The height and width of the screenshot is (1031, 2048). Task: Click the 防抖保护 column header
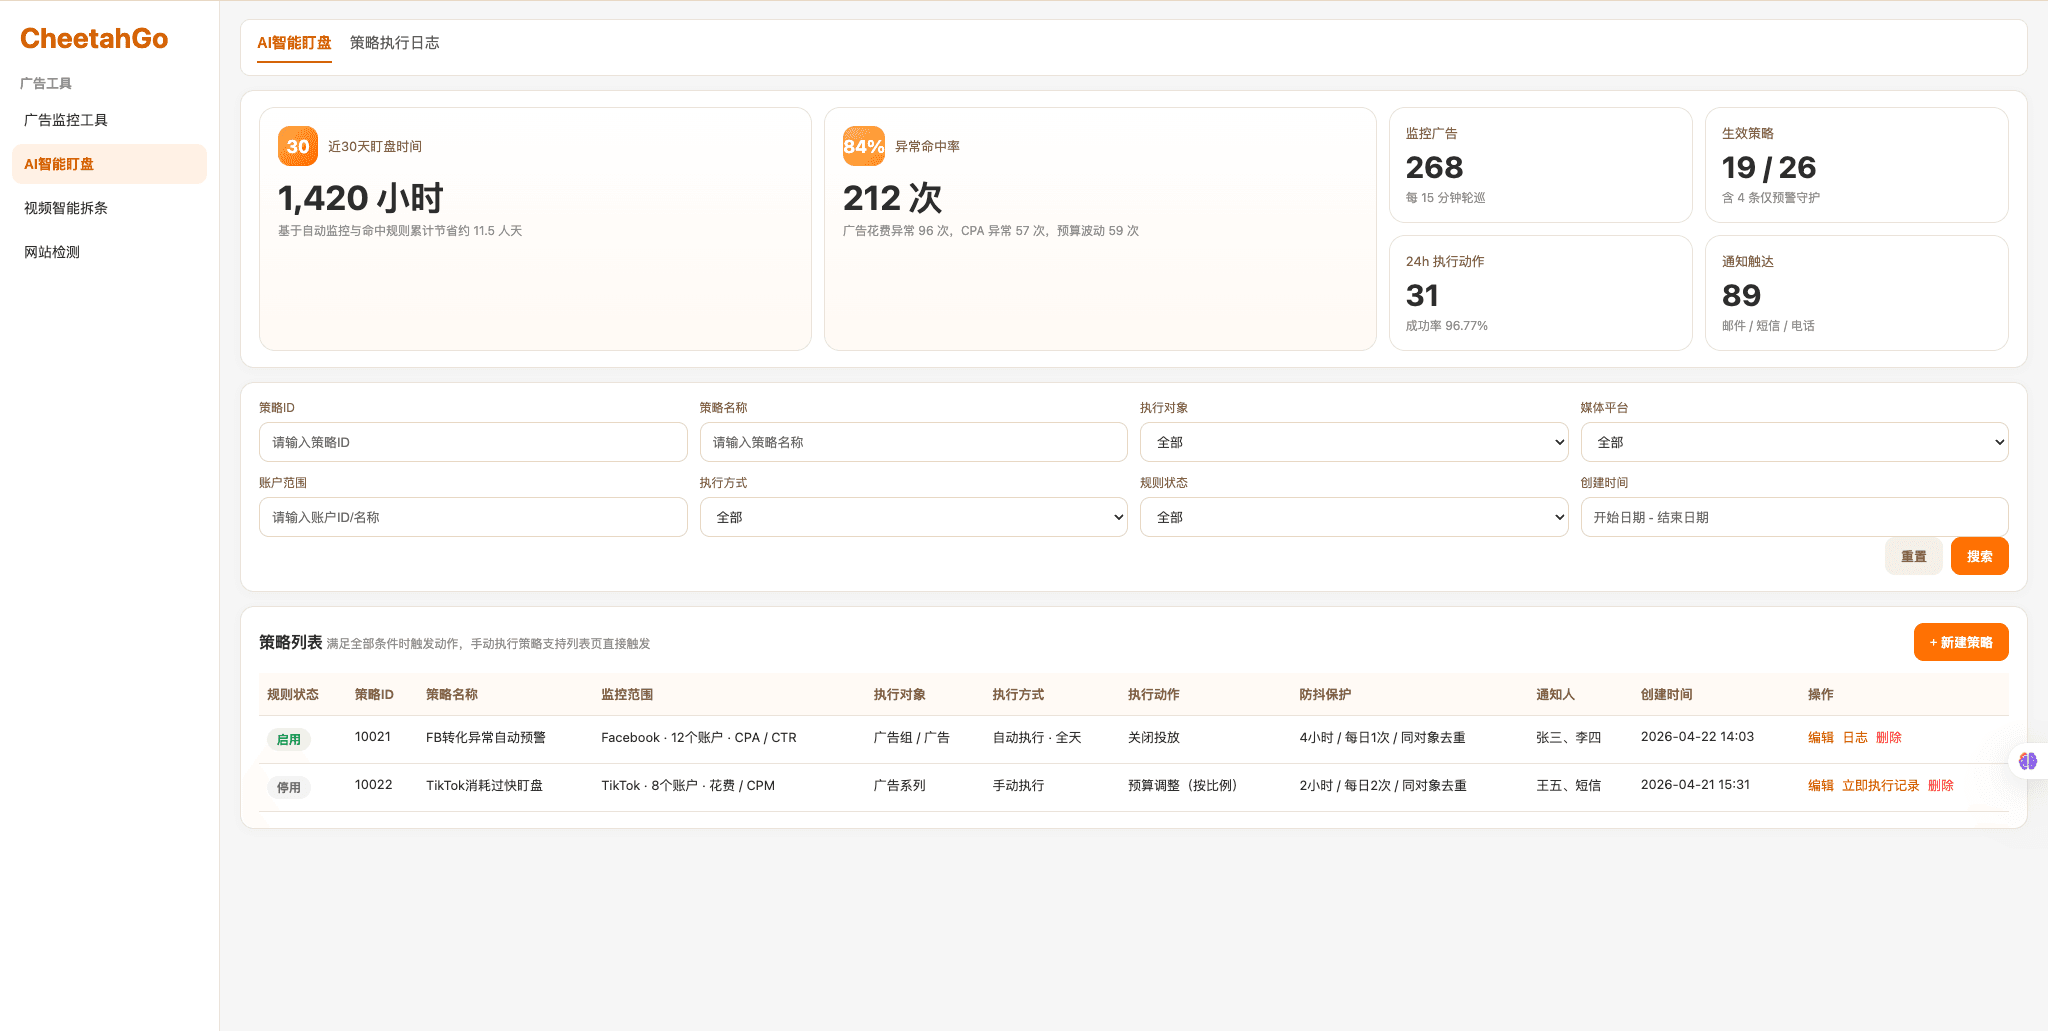click(x=1325, y=695)
